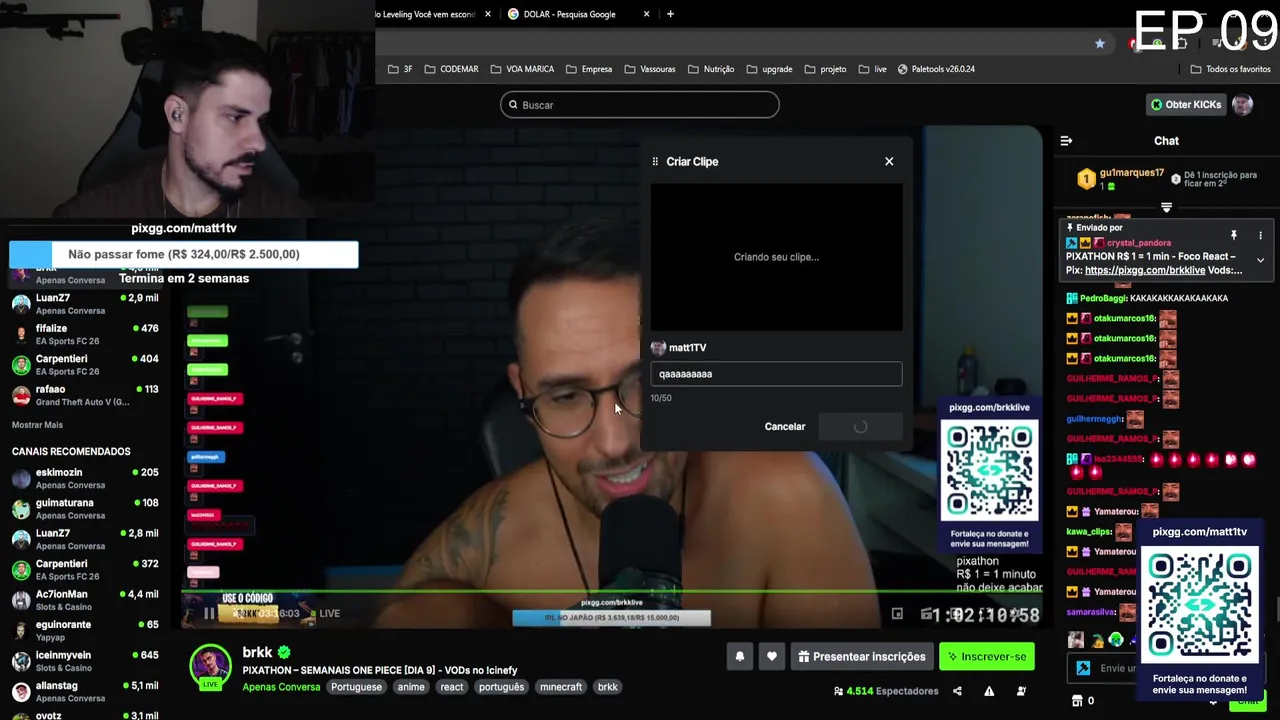Click the Apenas Conversa category link

pyautogui.click(x=281, y=687)
